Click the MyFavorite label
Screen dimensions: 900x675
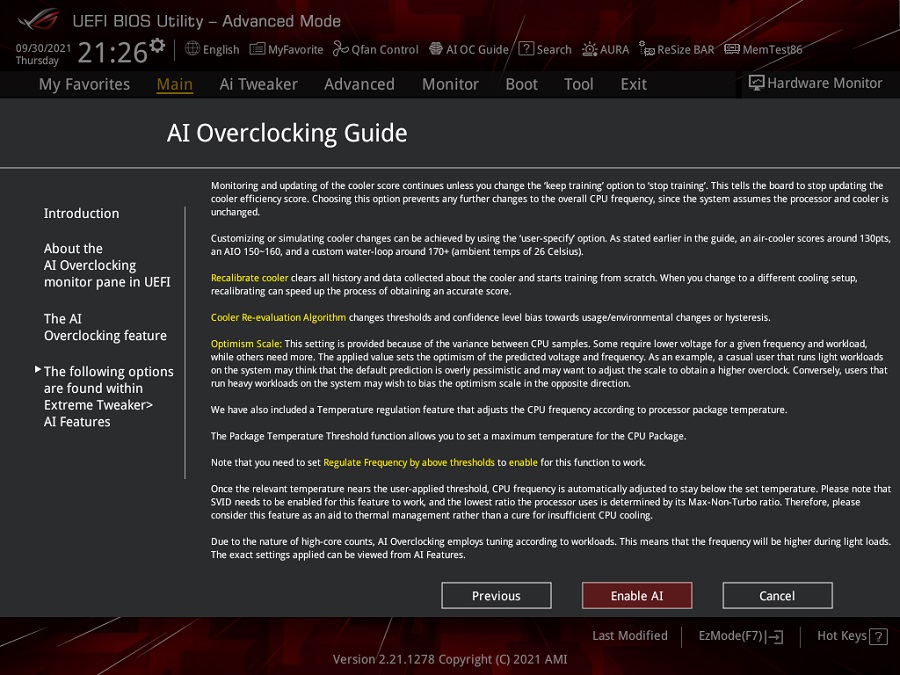coord(296,49)
